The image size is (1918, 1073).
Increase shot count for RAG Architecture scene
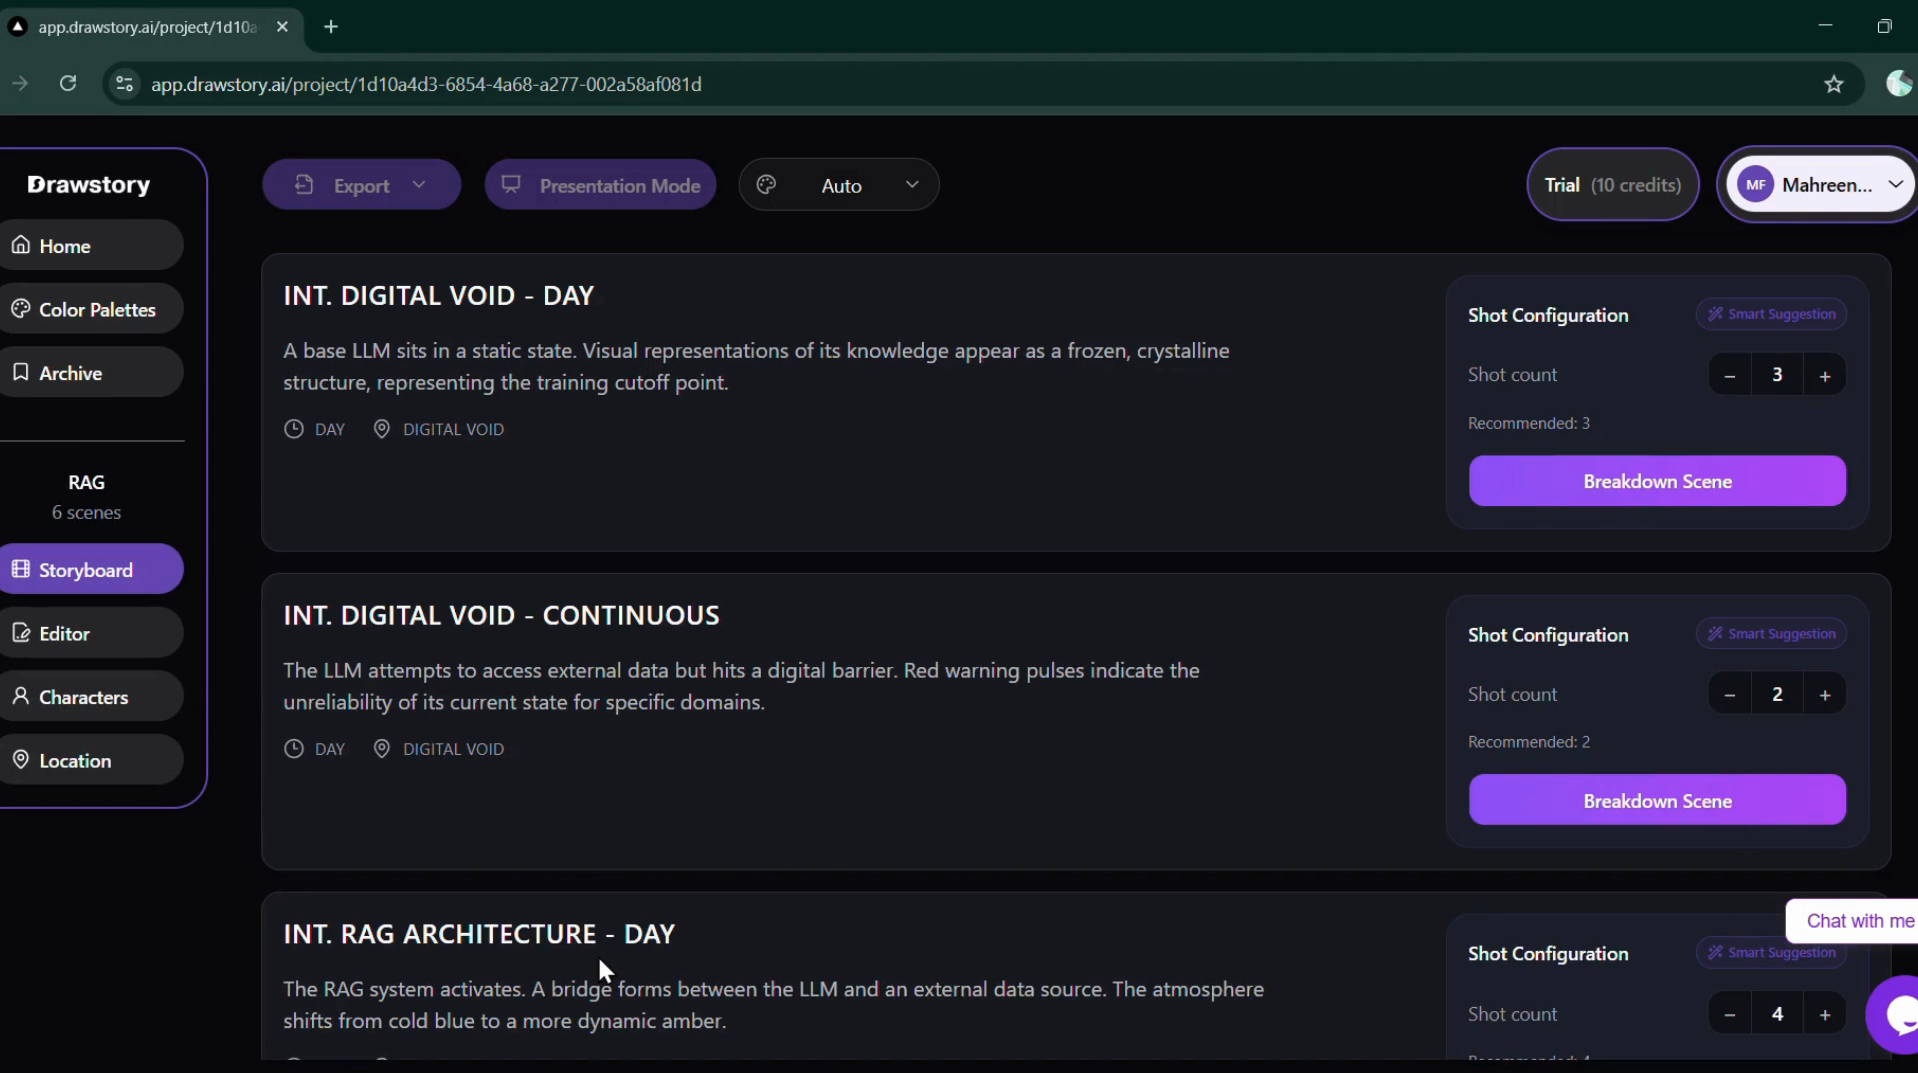(1825, 1014)
